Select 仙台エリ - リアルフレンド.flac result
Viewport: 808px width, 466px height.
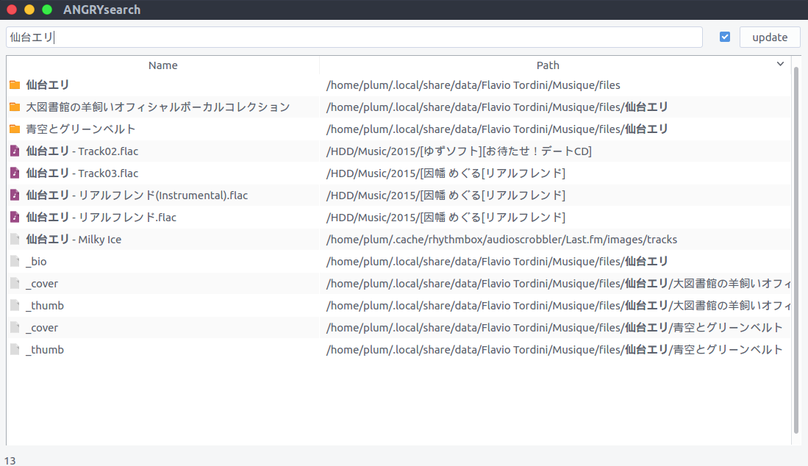click(100, 217)
